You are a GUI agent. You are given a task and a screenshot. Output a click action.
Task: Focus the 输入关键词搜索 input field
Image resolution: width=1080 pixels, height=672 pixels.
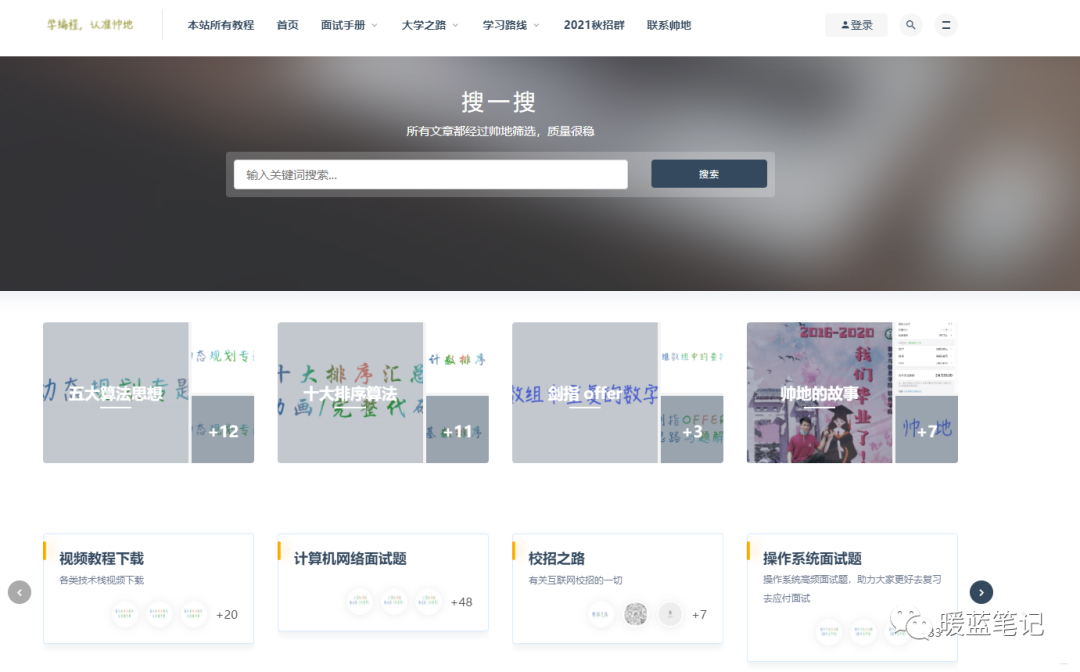point(430,174)
